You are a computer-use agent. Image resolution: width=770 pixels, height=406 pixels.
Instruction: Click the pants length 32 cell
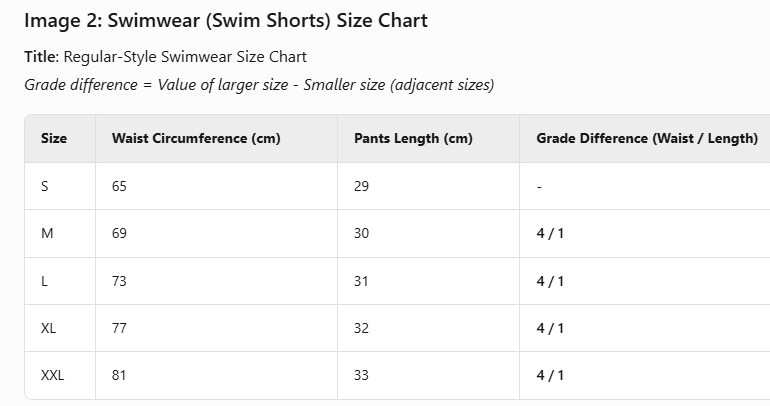[x=362, y=328]
